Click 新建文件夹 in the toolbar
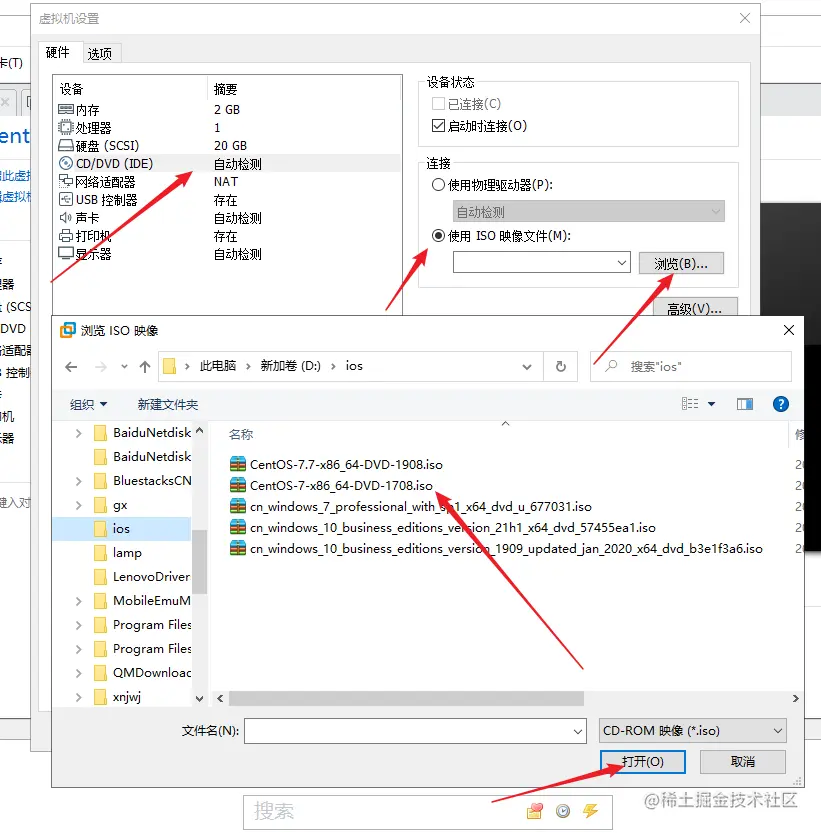821x833 pixels. (168, 405)
